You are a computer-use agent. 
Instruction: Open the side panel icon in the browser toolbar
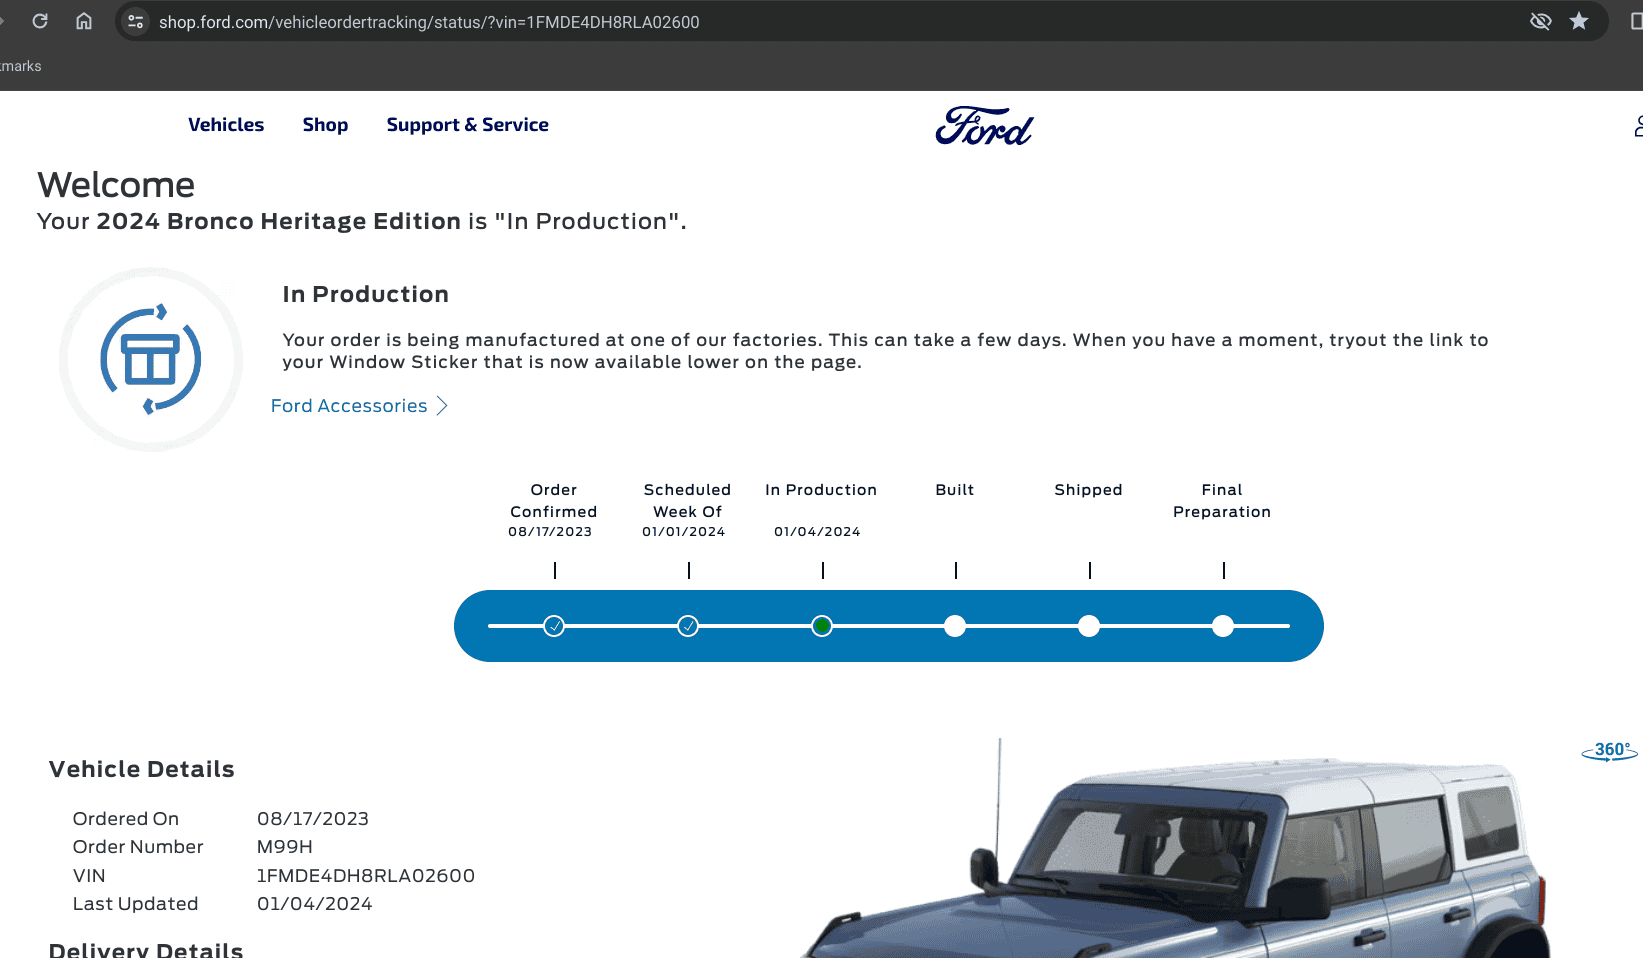[x=1636, y=21]
